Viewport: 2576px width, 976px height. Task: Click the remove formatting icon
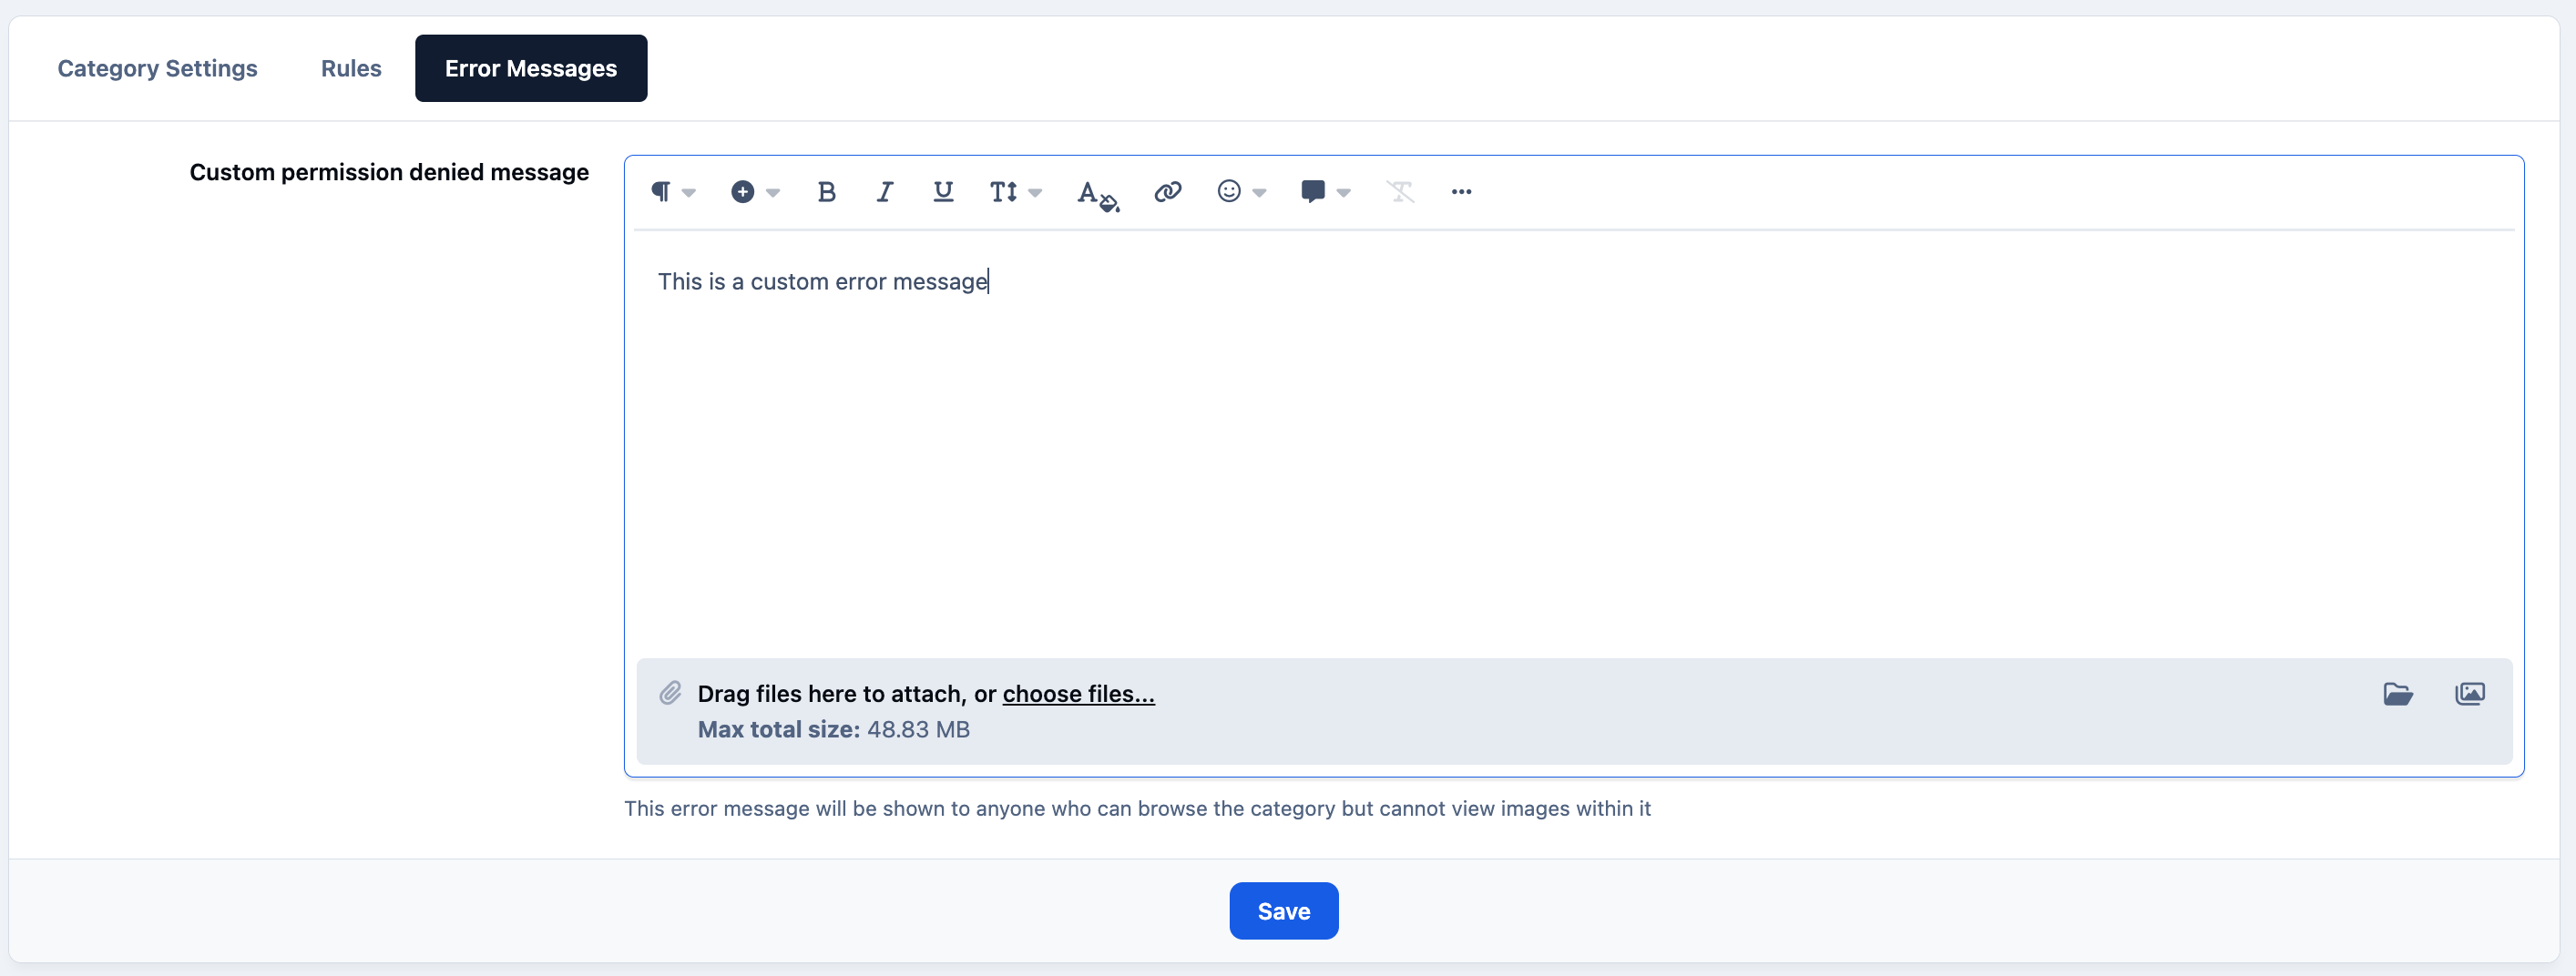[x=1400, y=191]
